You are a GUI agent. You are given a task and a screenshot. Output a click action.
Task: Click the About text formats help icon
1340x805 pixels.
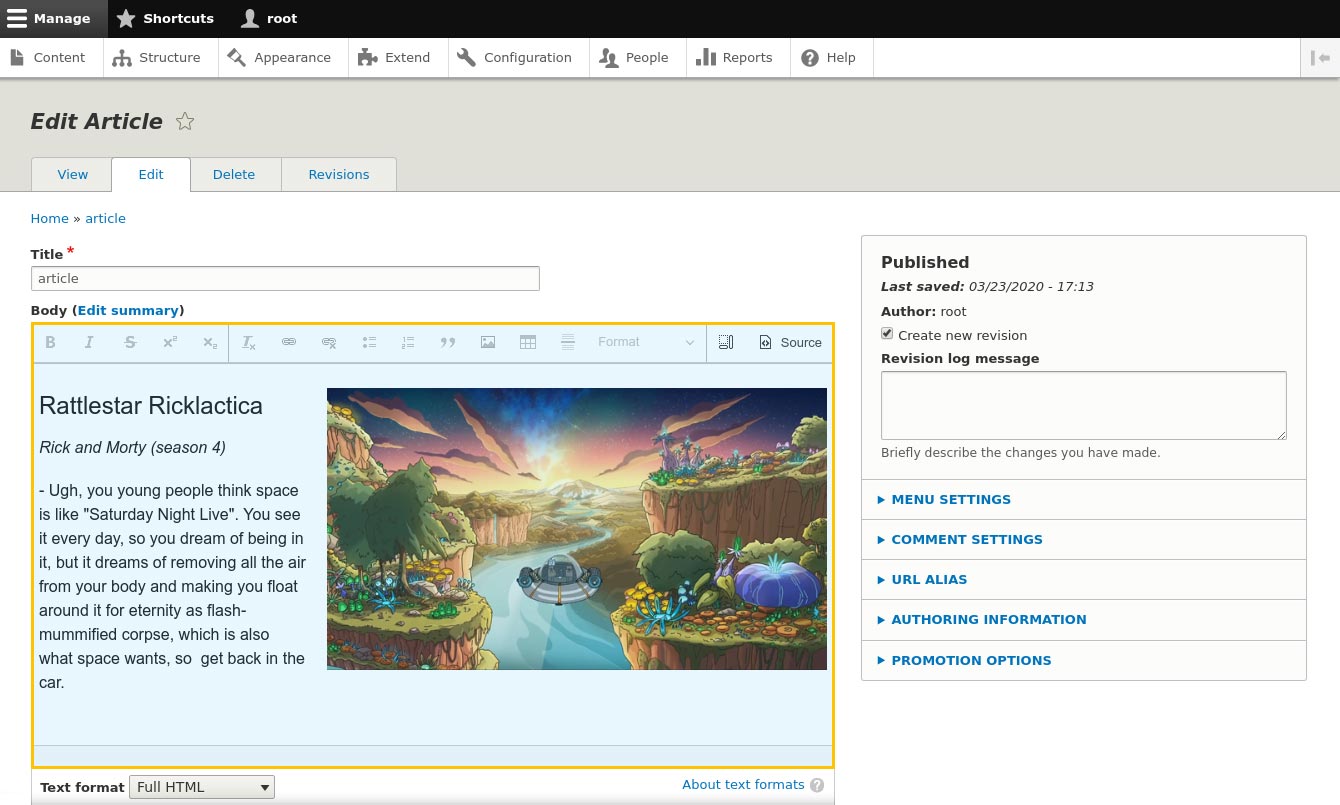(x=817, y=785)
